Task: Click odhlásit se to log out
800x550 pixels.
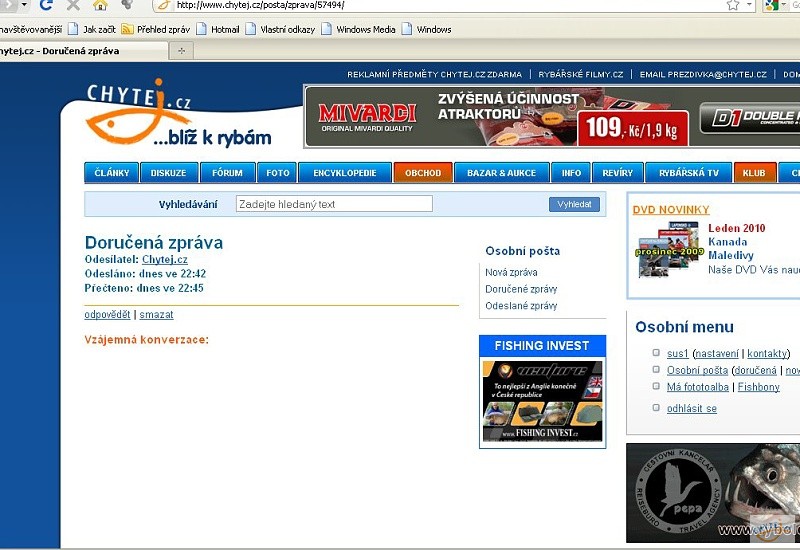Action: tap(692, 408)
